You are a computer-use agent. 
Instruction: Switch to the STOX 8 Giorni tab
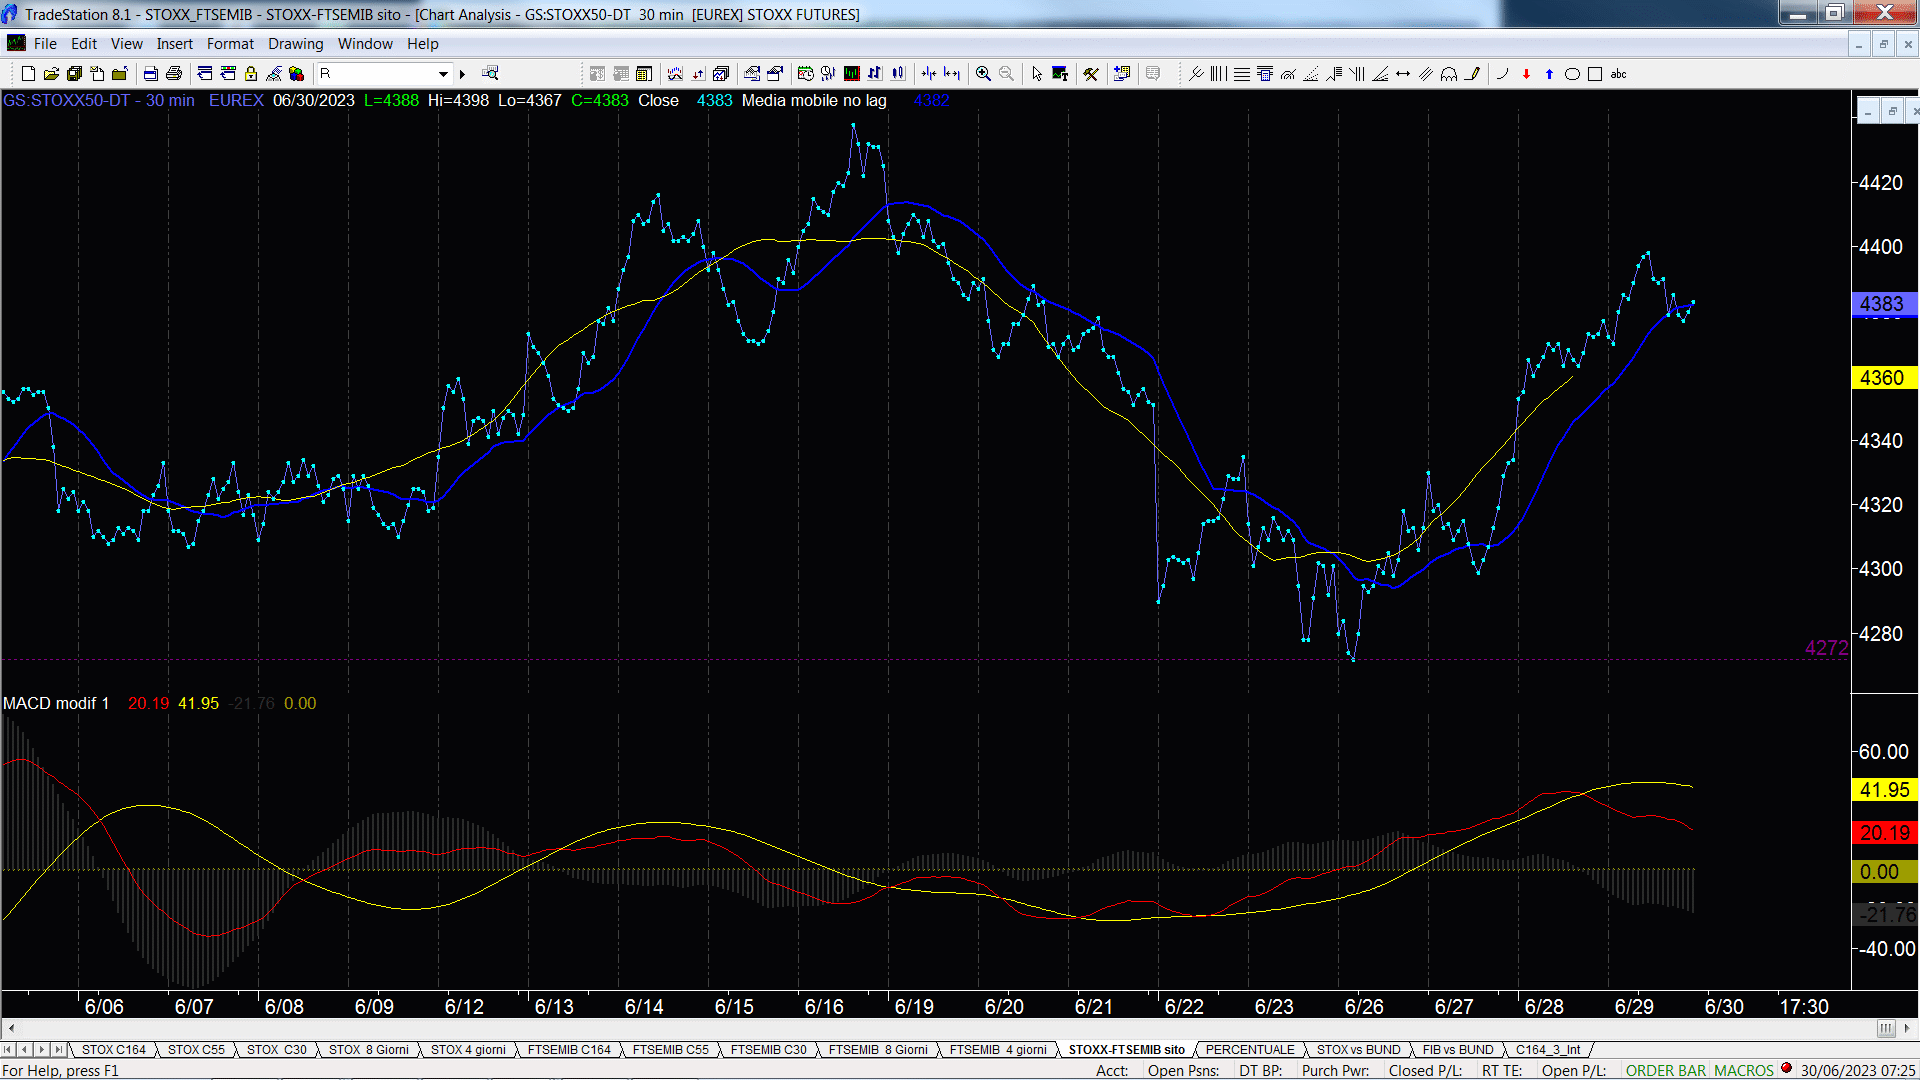pyautogui.click(x=369, y=1050)
